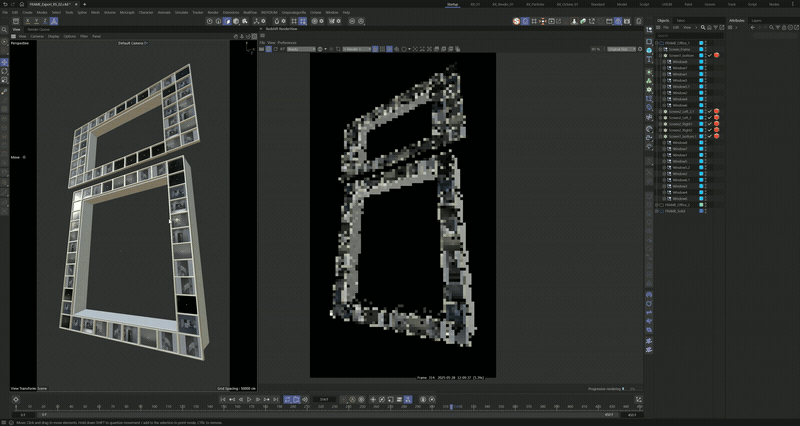Click the keyframe diamond icon left of timeline

[15, 399]
